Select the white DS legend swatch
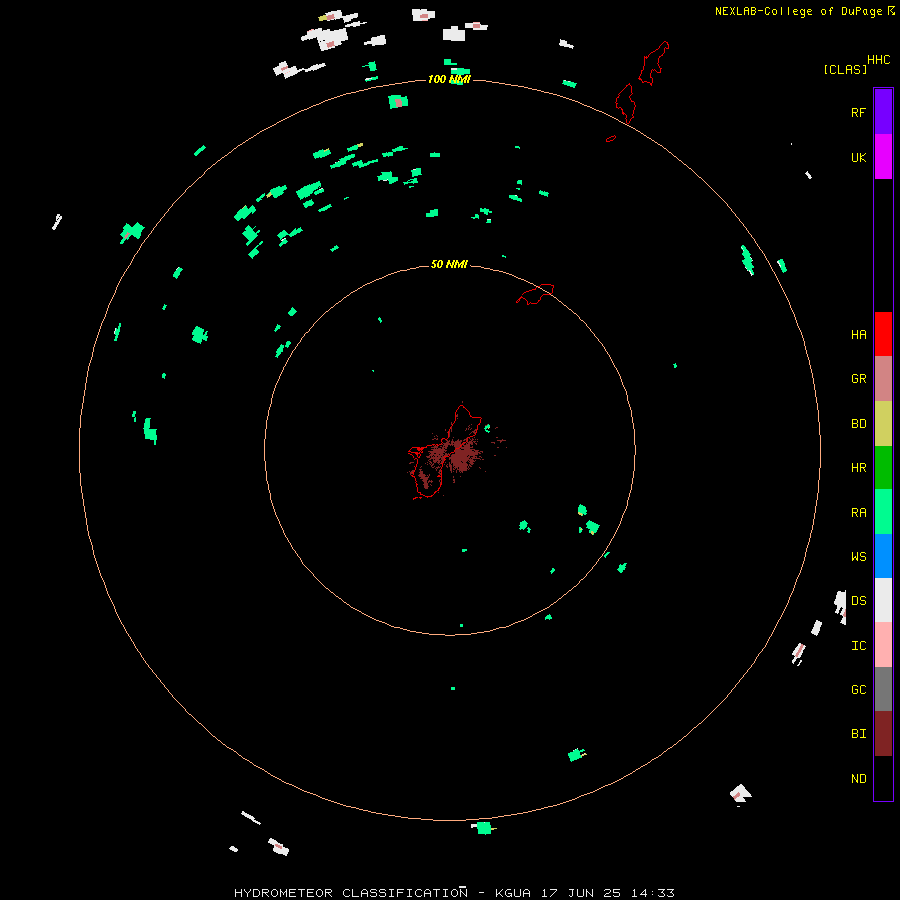The image size is (900, 900). (883, 600)
